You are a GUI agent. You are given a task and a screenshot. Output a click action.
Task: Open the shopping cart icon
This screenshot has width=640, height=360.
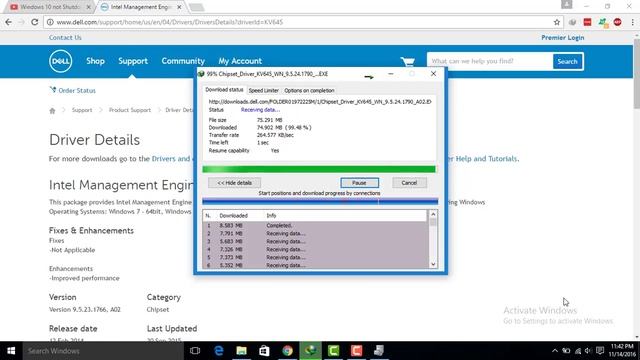tap(407, 62)
